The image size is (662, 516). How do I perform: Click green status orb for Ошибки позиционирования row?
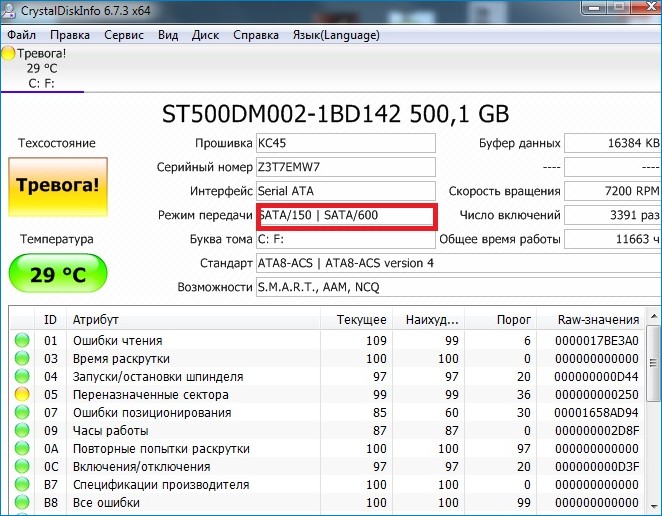[22, 413]
